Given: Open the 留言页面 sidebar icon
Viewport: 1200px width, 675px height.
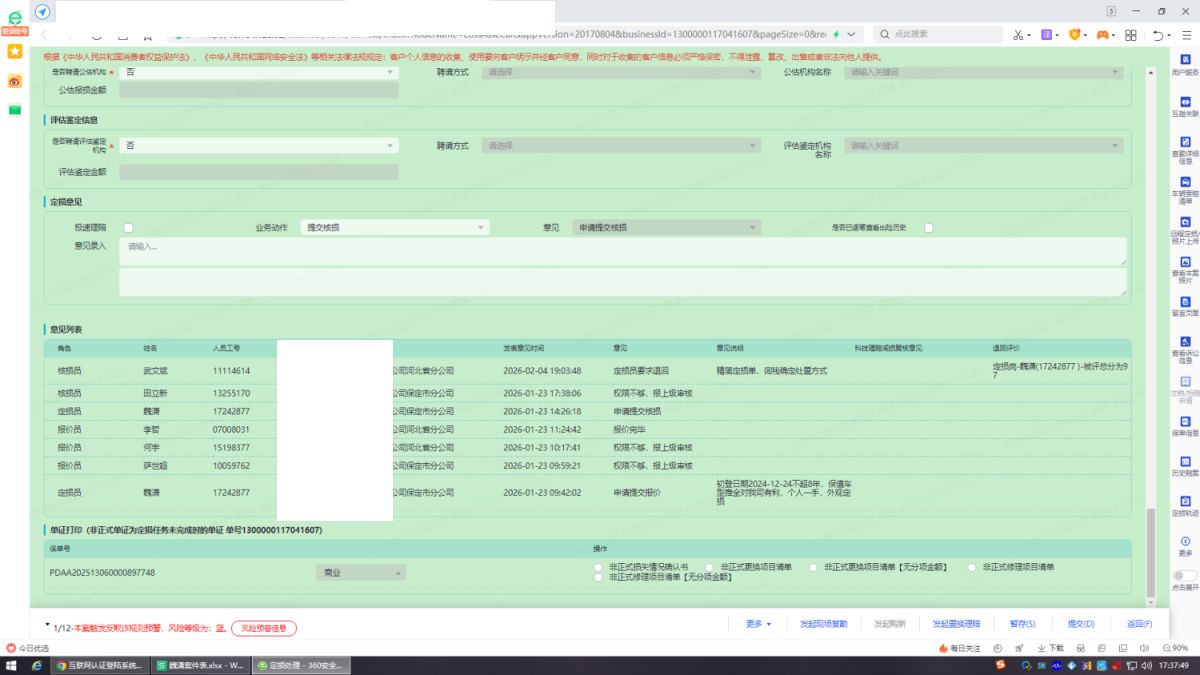Looking at the screenshot, I should pyautogui.click(x=1185, y=303).
